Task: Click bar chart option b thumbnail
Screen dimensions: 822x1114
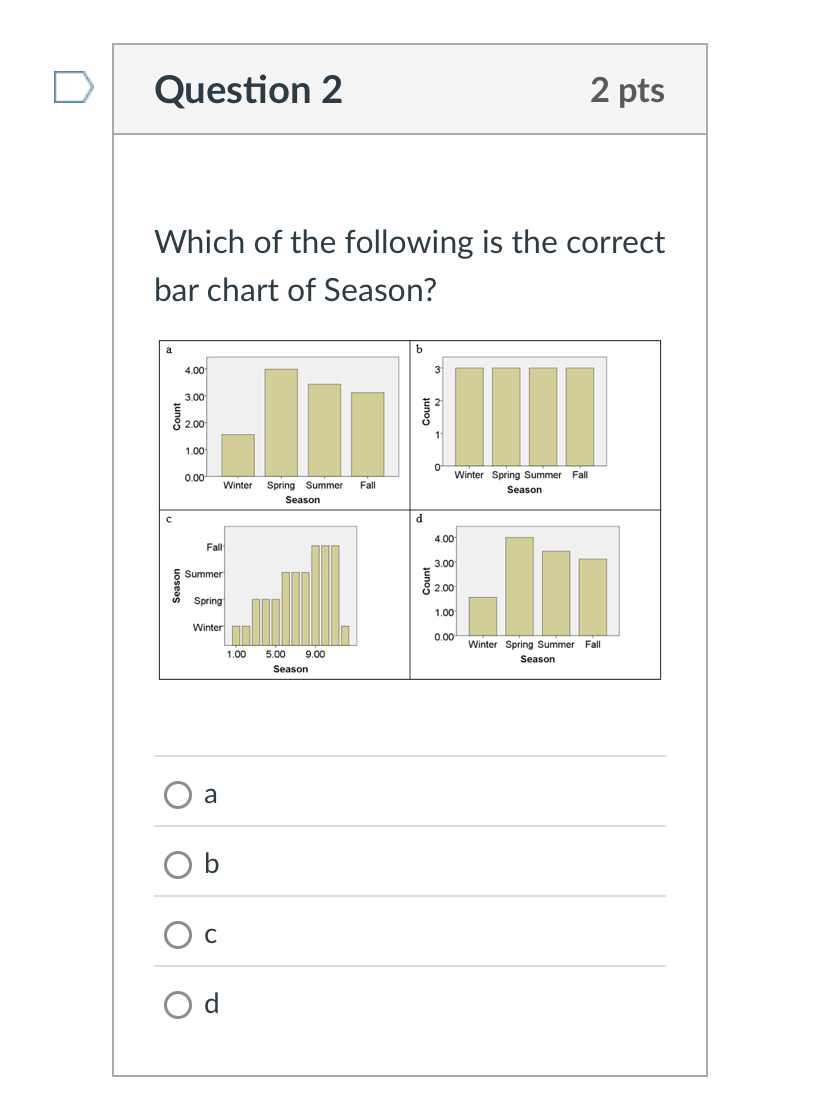Action: coord(535,424)
